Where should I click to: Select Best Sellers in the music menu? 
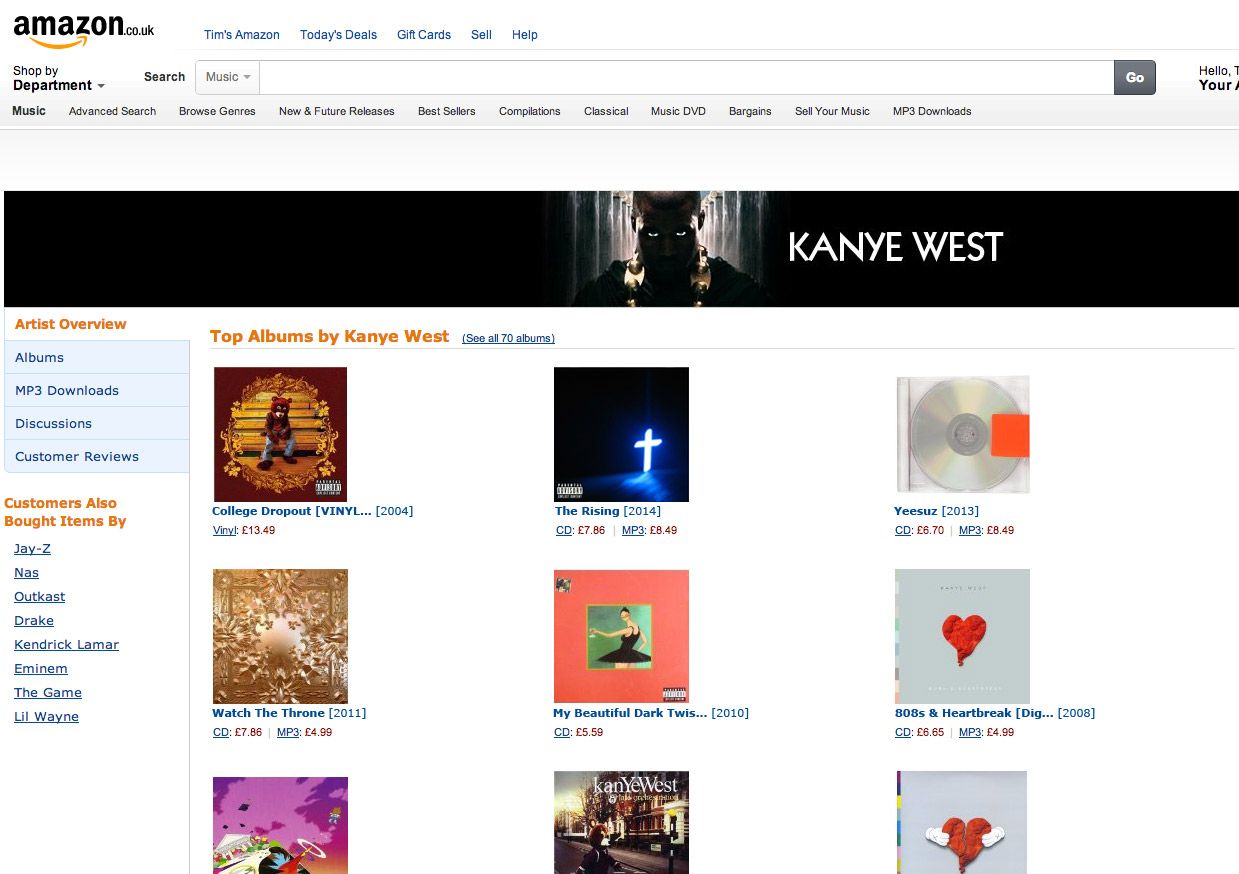tap(446, 111)
